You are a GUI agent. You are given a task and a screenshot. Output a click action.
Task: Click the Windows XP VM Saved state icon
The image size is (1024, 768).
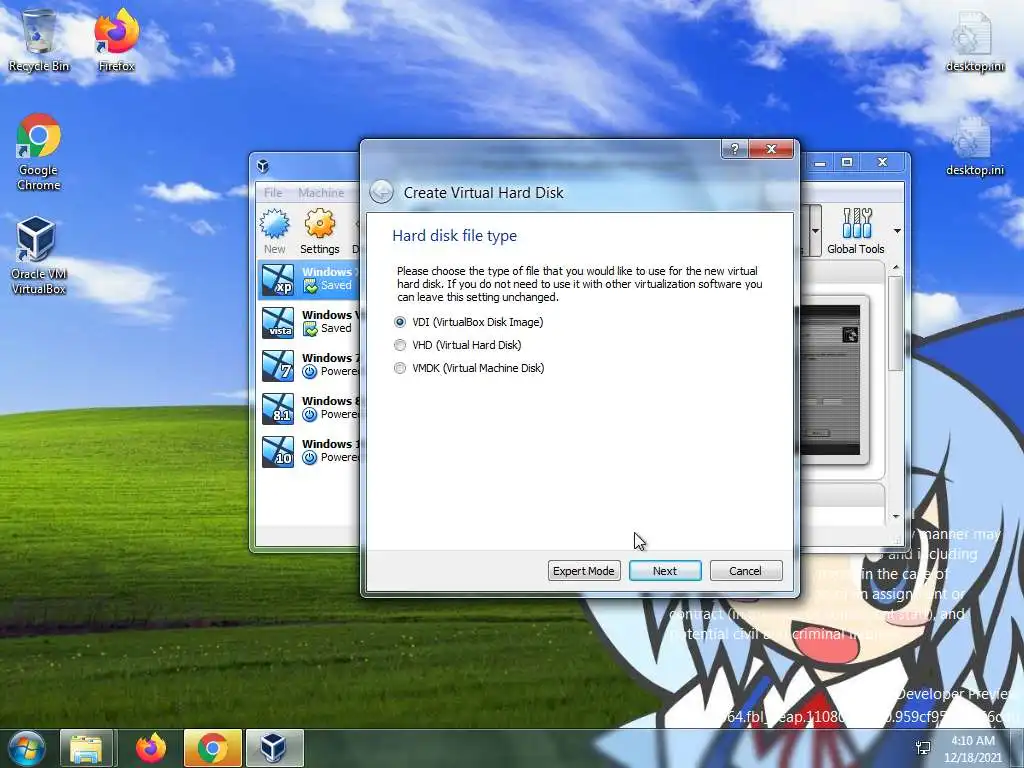point(310,286)
